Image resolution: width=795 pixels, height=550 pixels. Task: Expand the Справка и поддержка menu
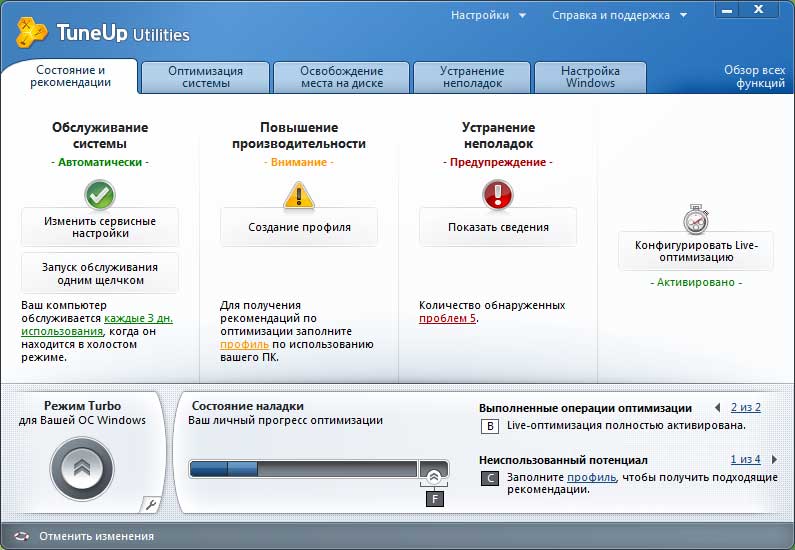[619, 15]
